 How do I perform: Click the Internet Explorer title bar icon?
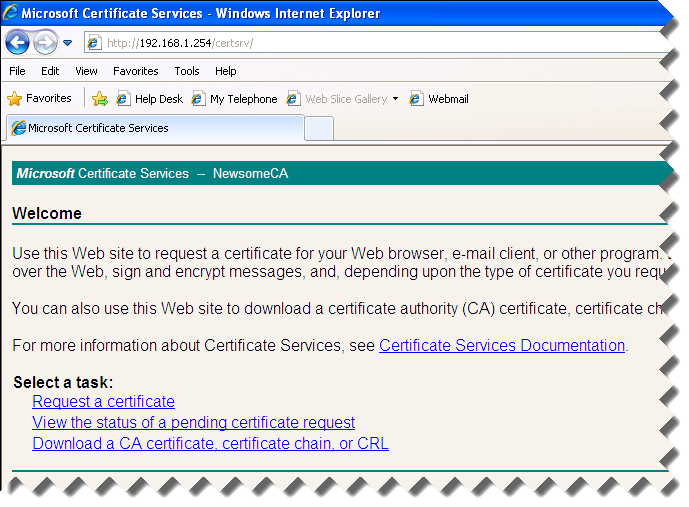pos(11,13)
